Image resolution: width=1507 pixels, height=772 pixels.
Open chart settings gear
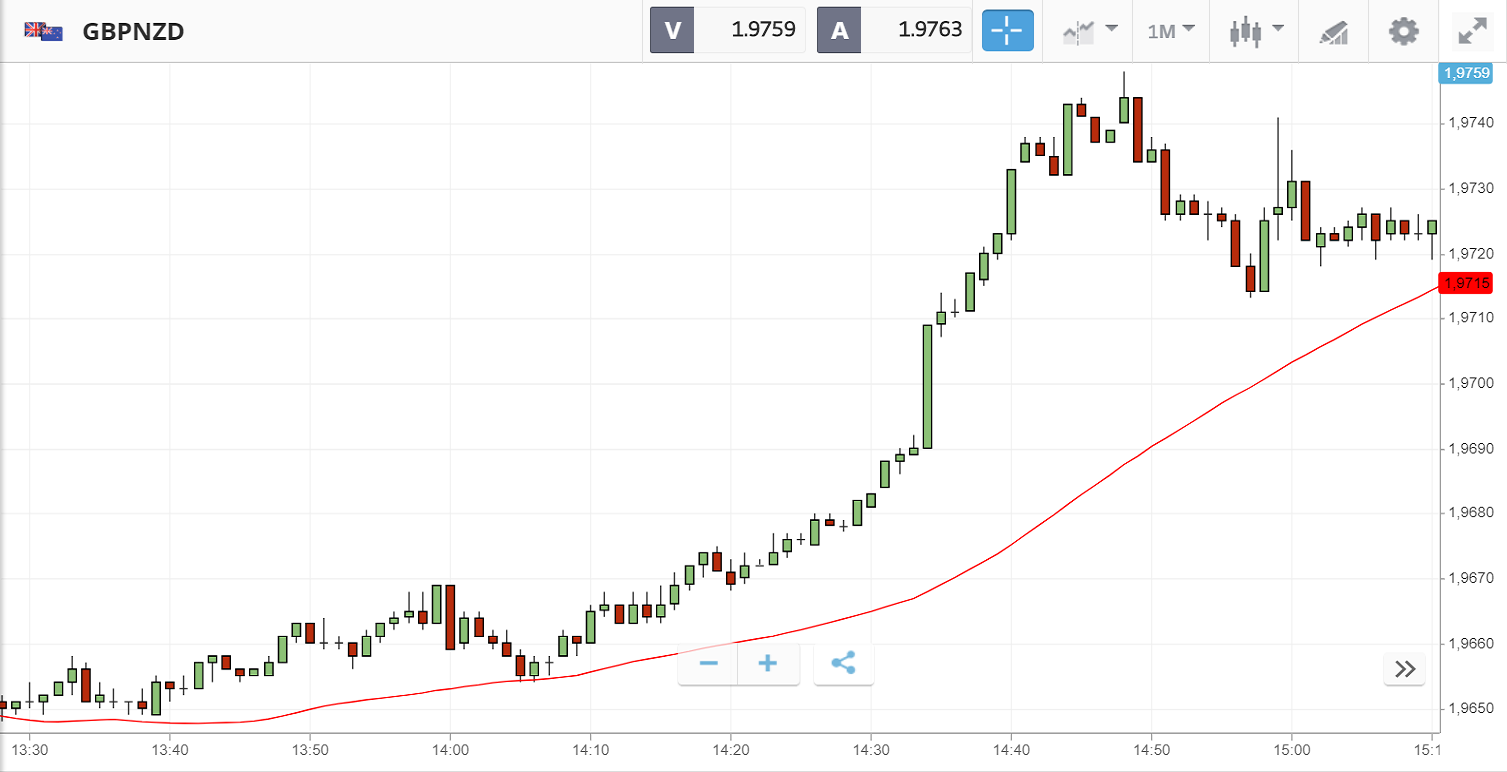coord(1404,31)
